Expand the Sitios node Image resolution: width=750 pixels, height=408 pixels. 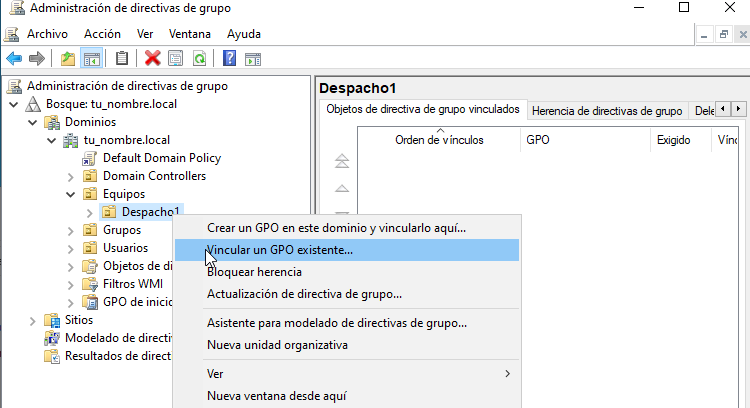pos(33,320)
